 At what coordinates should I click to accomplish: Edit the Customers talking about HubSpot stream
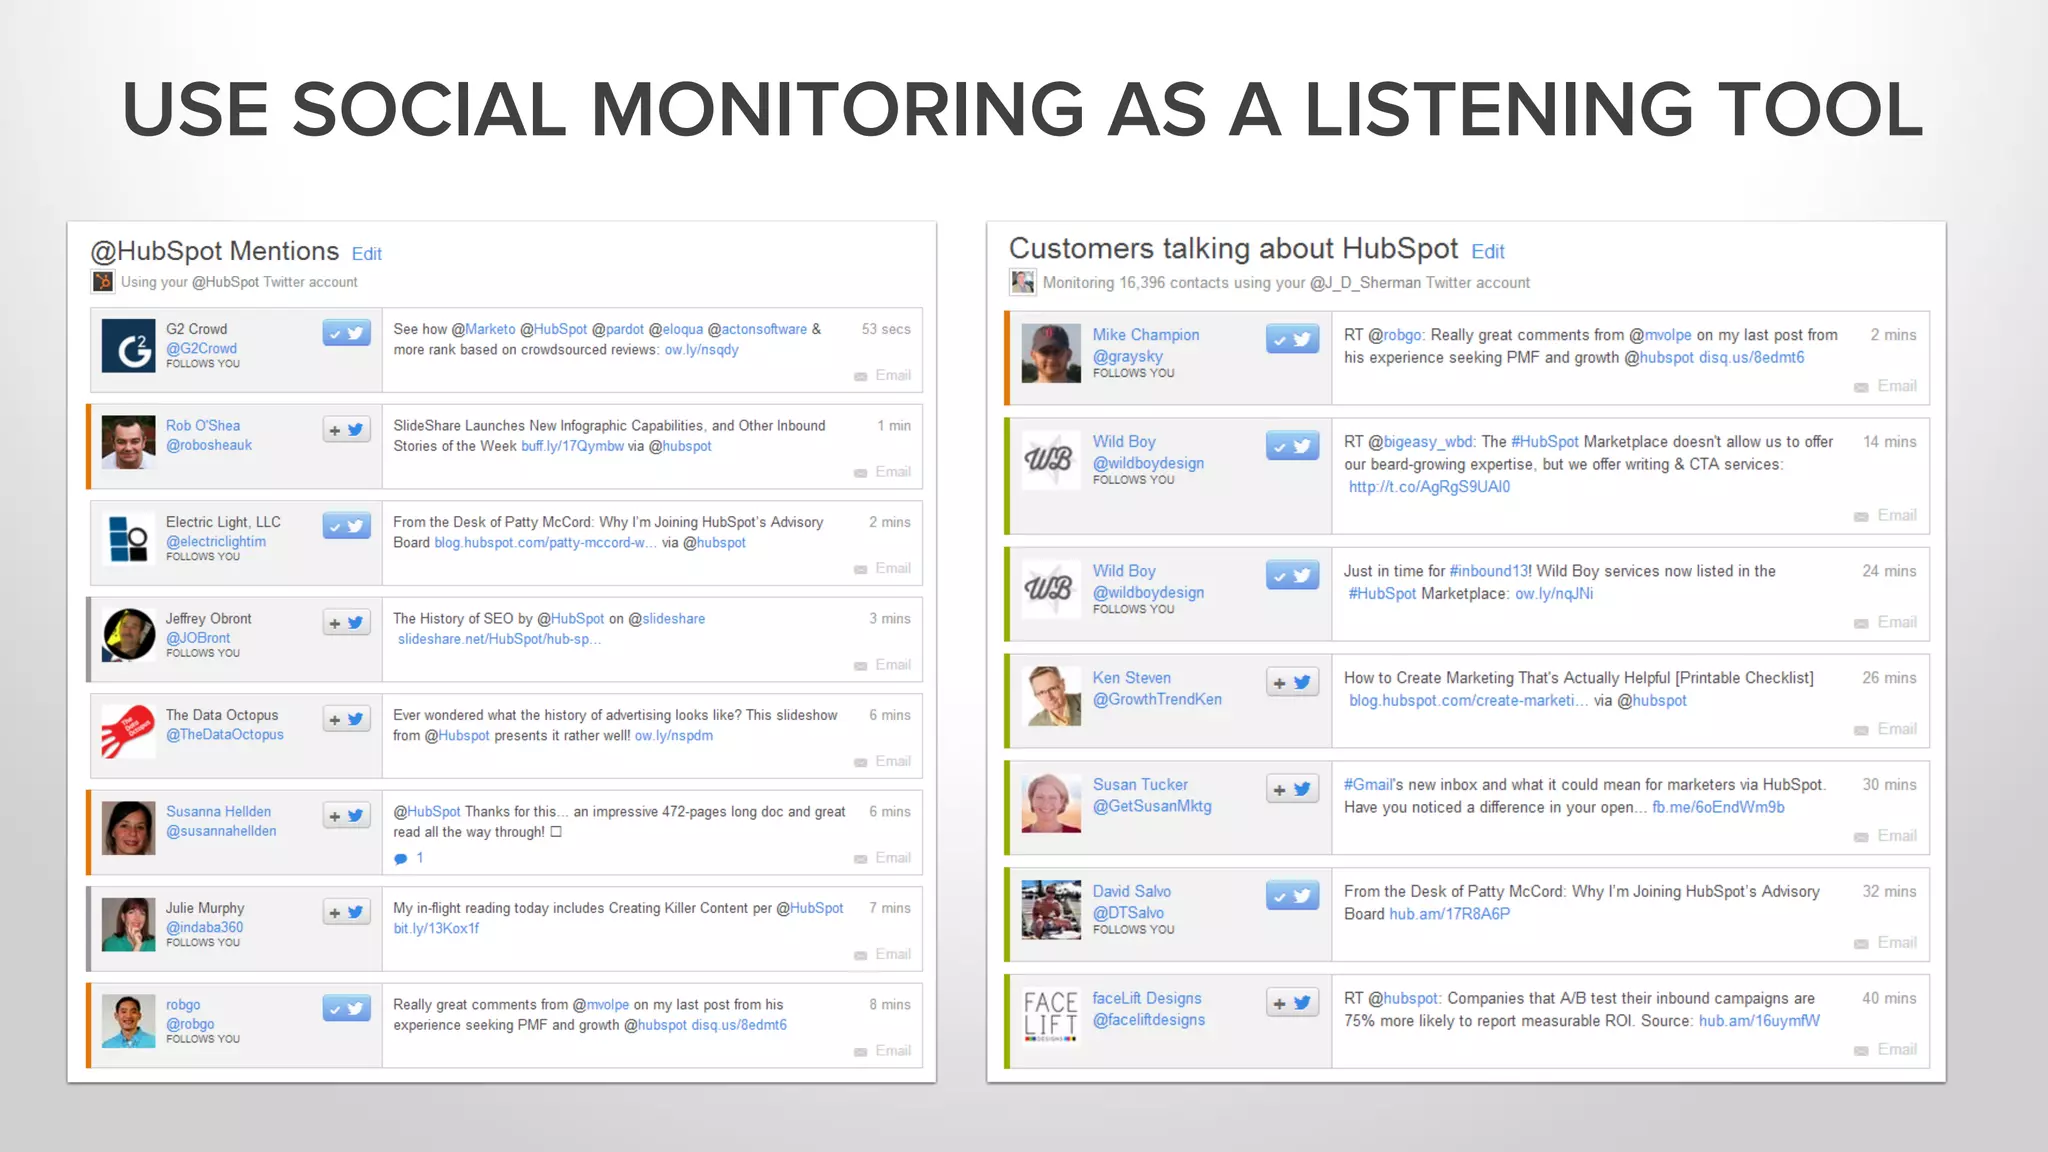click(1487, 252)
